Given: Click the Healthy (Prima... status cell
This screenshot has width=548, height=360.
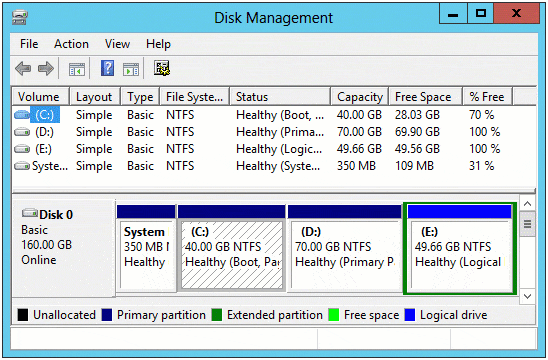Looking at the screenshot, I should click(x=280, y=132).
